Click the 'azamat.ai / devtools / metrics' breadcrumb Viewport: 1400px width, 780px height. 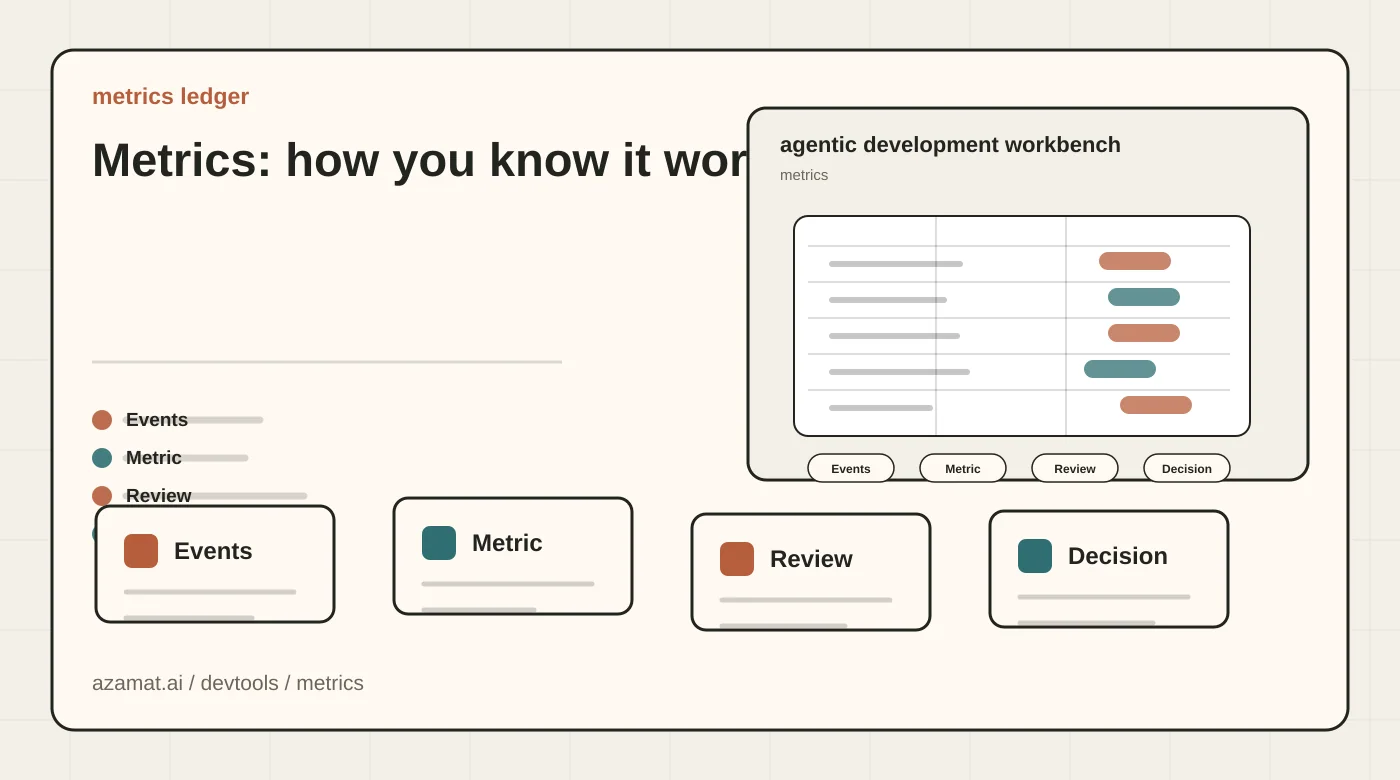228,683
